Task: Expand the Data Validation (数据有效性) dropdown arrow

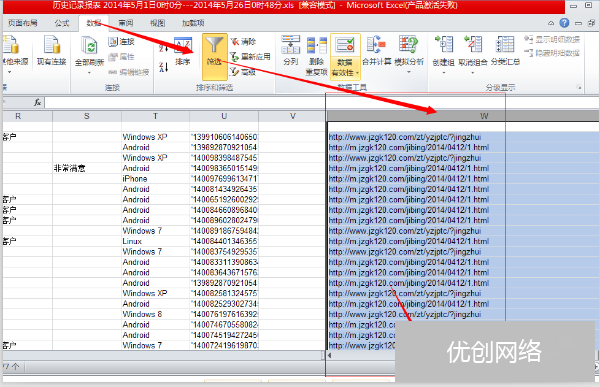Action: pyautogui.click(x=357, y=73)
